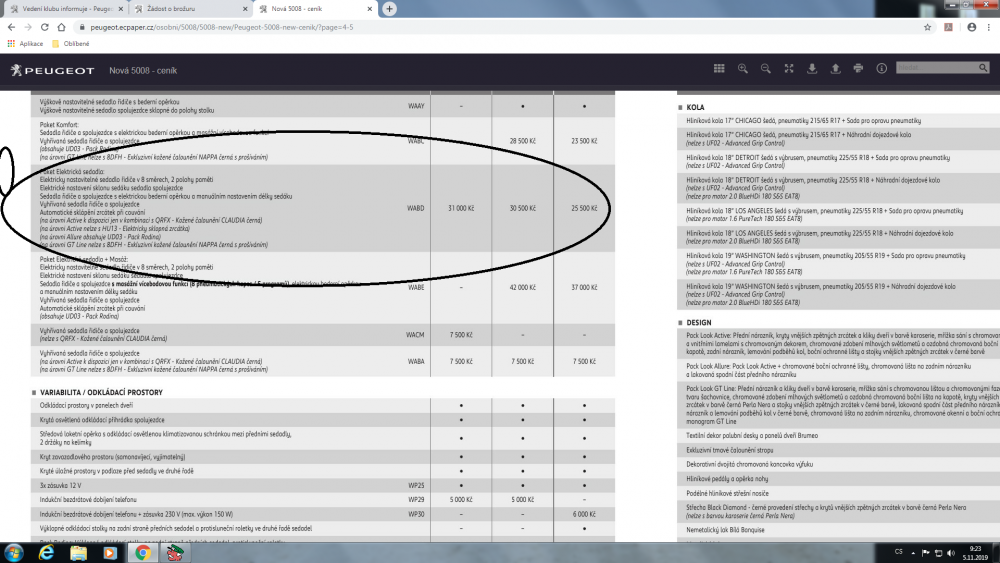Image resolution: width=1000 pixels, height=563 pixels.
Task: Open the media player taskbar icon
Action: point(110,553)
